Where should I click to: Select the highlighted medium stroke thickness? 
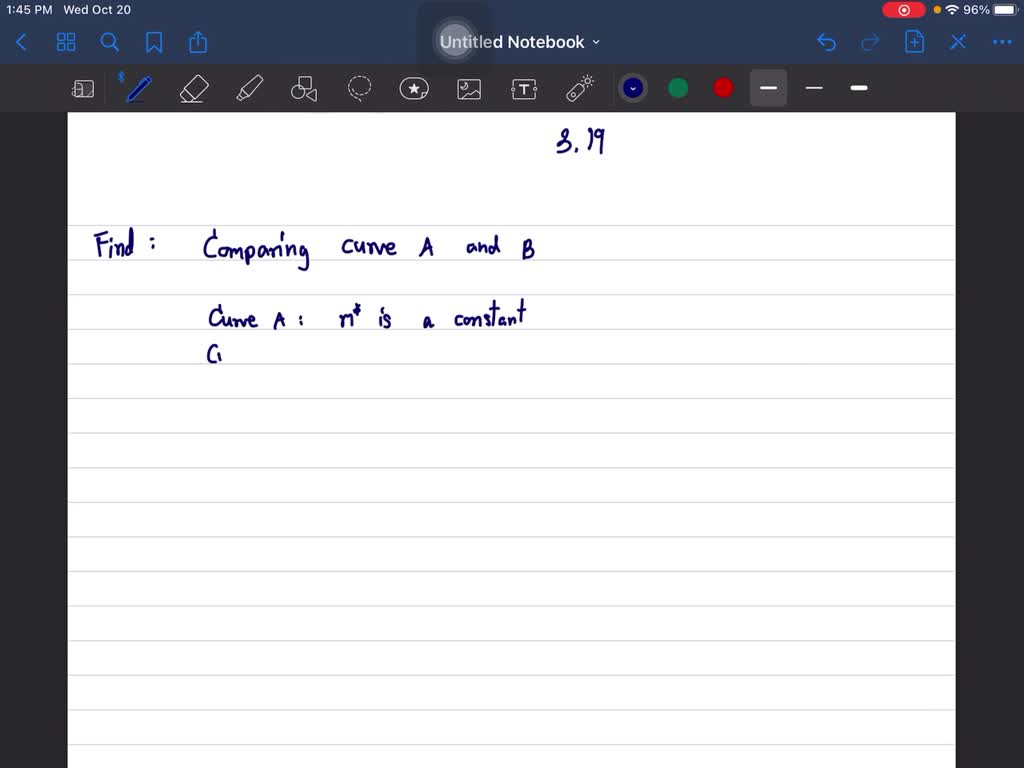tap(769, 88)
